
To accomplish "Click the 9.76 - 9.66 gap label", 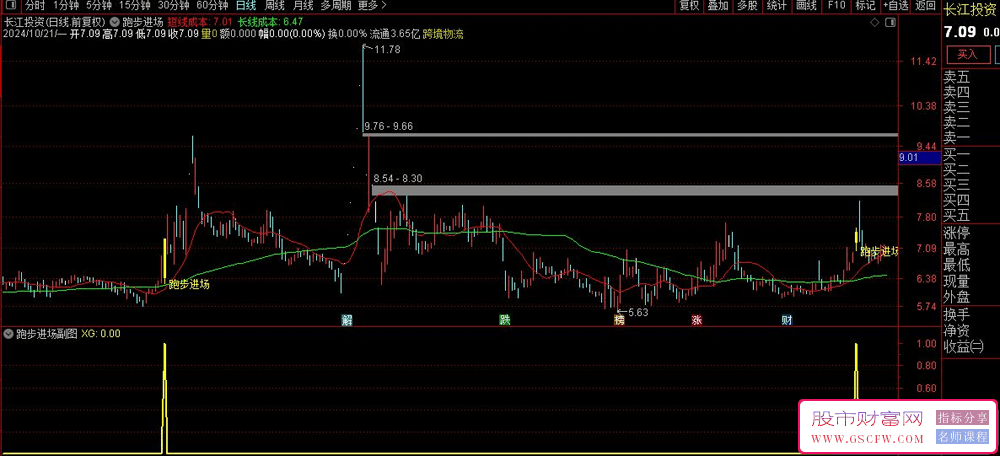I will (388, 126).
